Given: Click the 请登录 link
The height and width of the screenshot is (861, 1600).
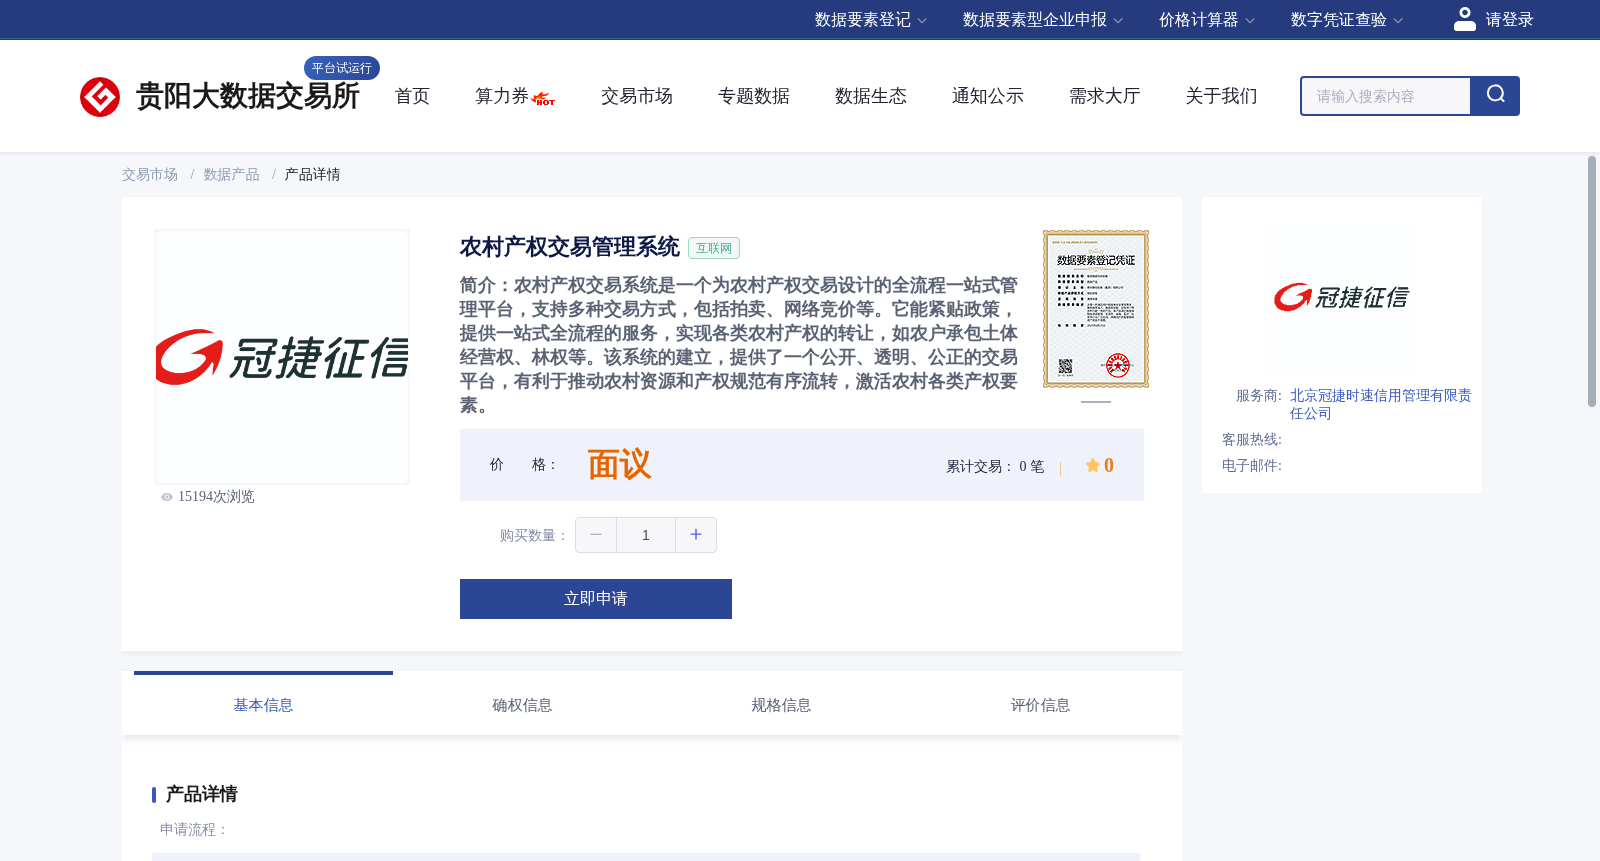Looking at the screenshot, I should (1509, 20).
